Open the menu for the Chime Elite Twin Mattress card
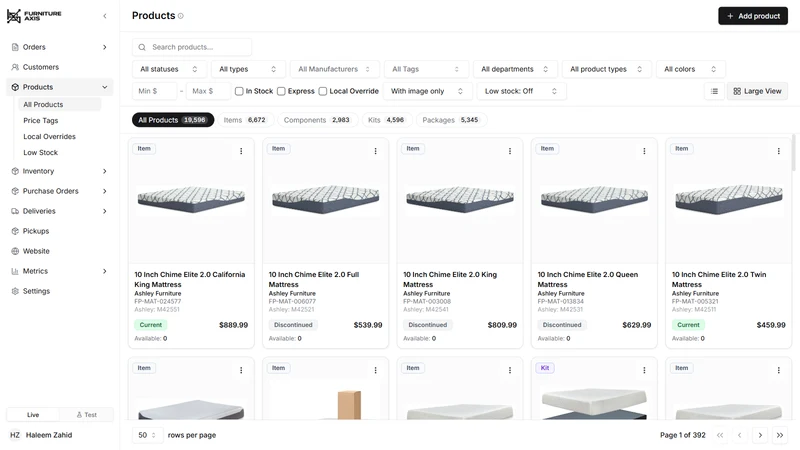The width and height of the screenshot is (800, 450). click(779, 151)
